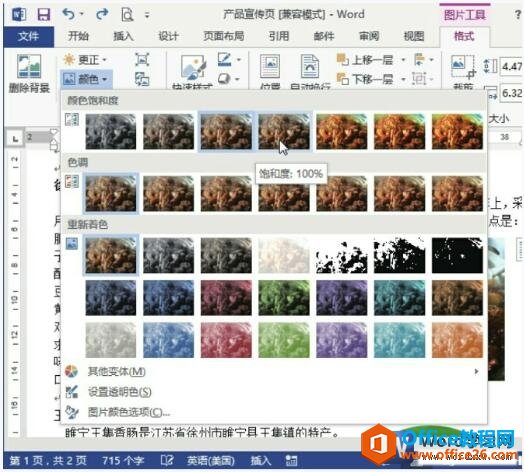This screenshot has width=524, height=472.
Task: Click the Save icon in the quick access toolbar
Action: 44,15
